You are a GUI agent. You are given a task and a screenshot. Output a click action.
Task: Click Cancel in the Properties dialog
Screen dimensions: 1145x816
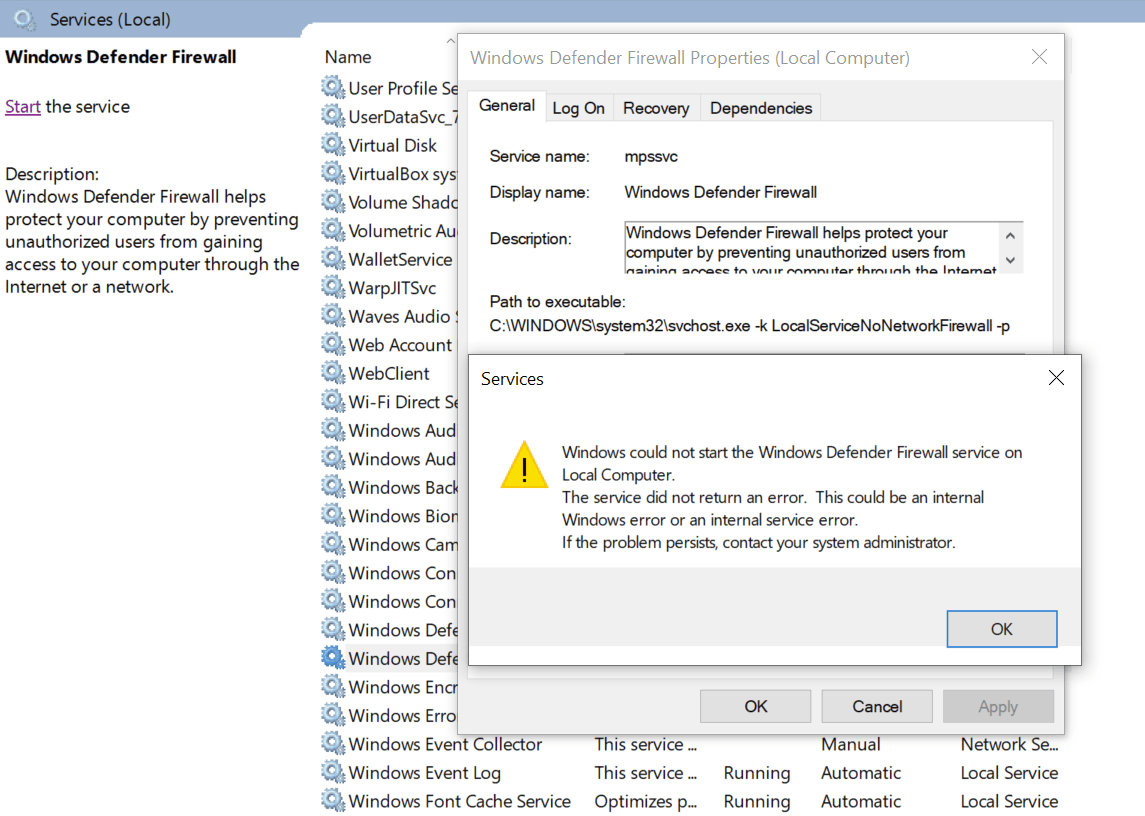tap(877, 706)
